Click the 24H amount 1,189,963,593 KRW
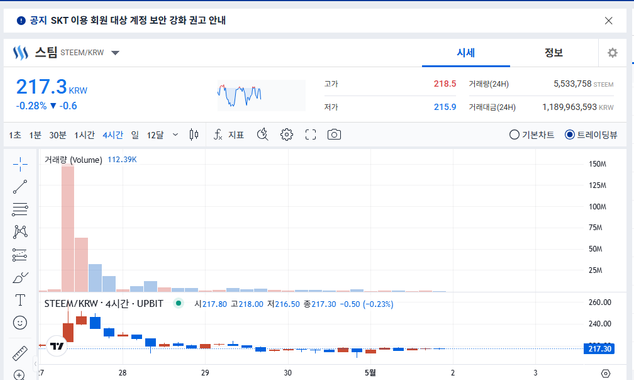Screen dimensions: 634x380 coord(578,107)
